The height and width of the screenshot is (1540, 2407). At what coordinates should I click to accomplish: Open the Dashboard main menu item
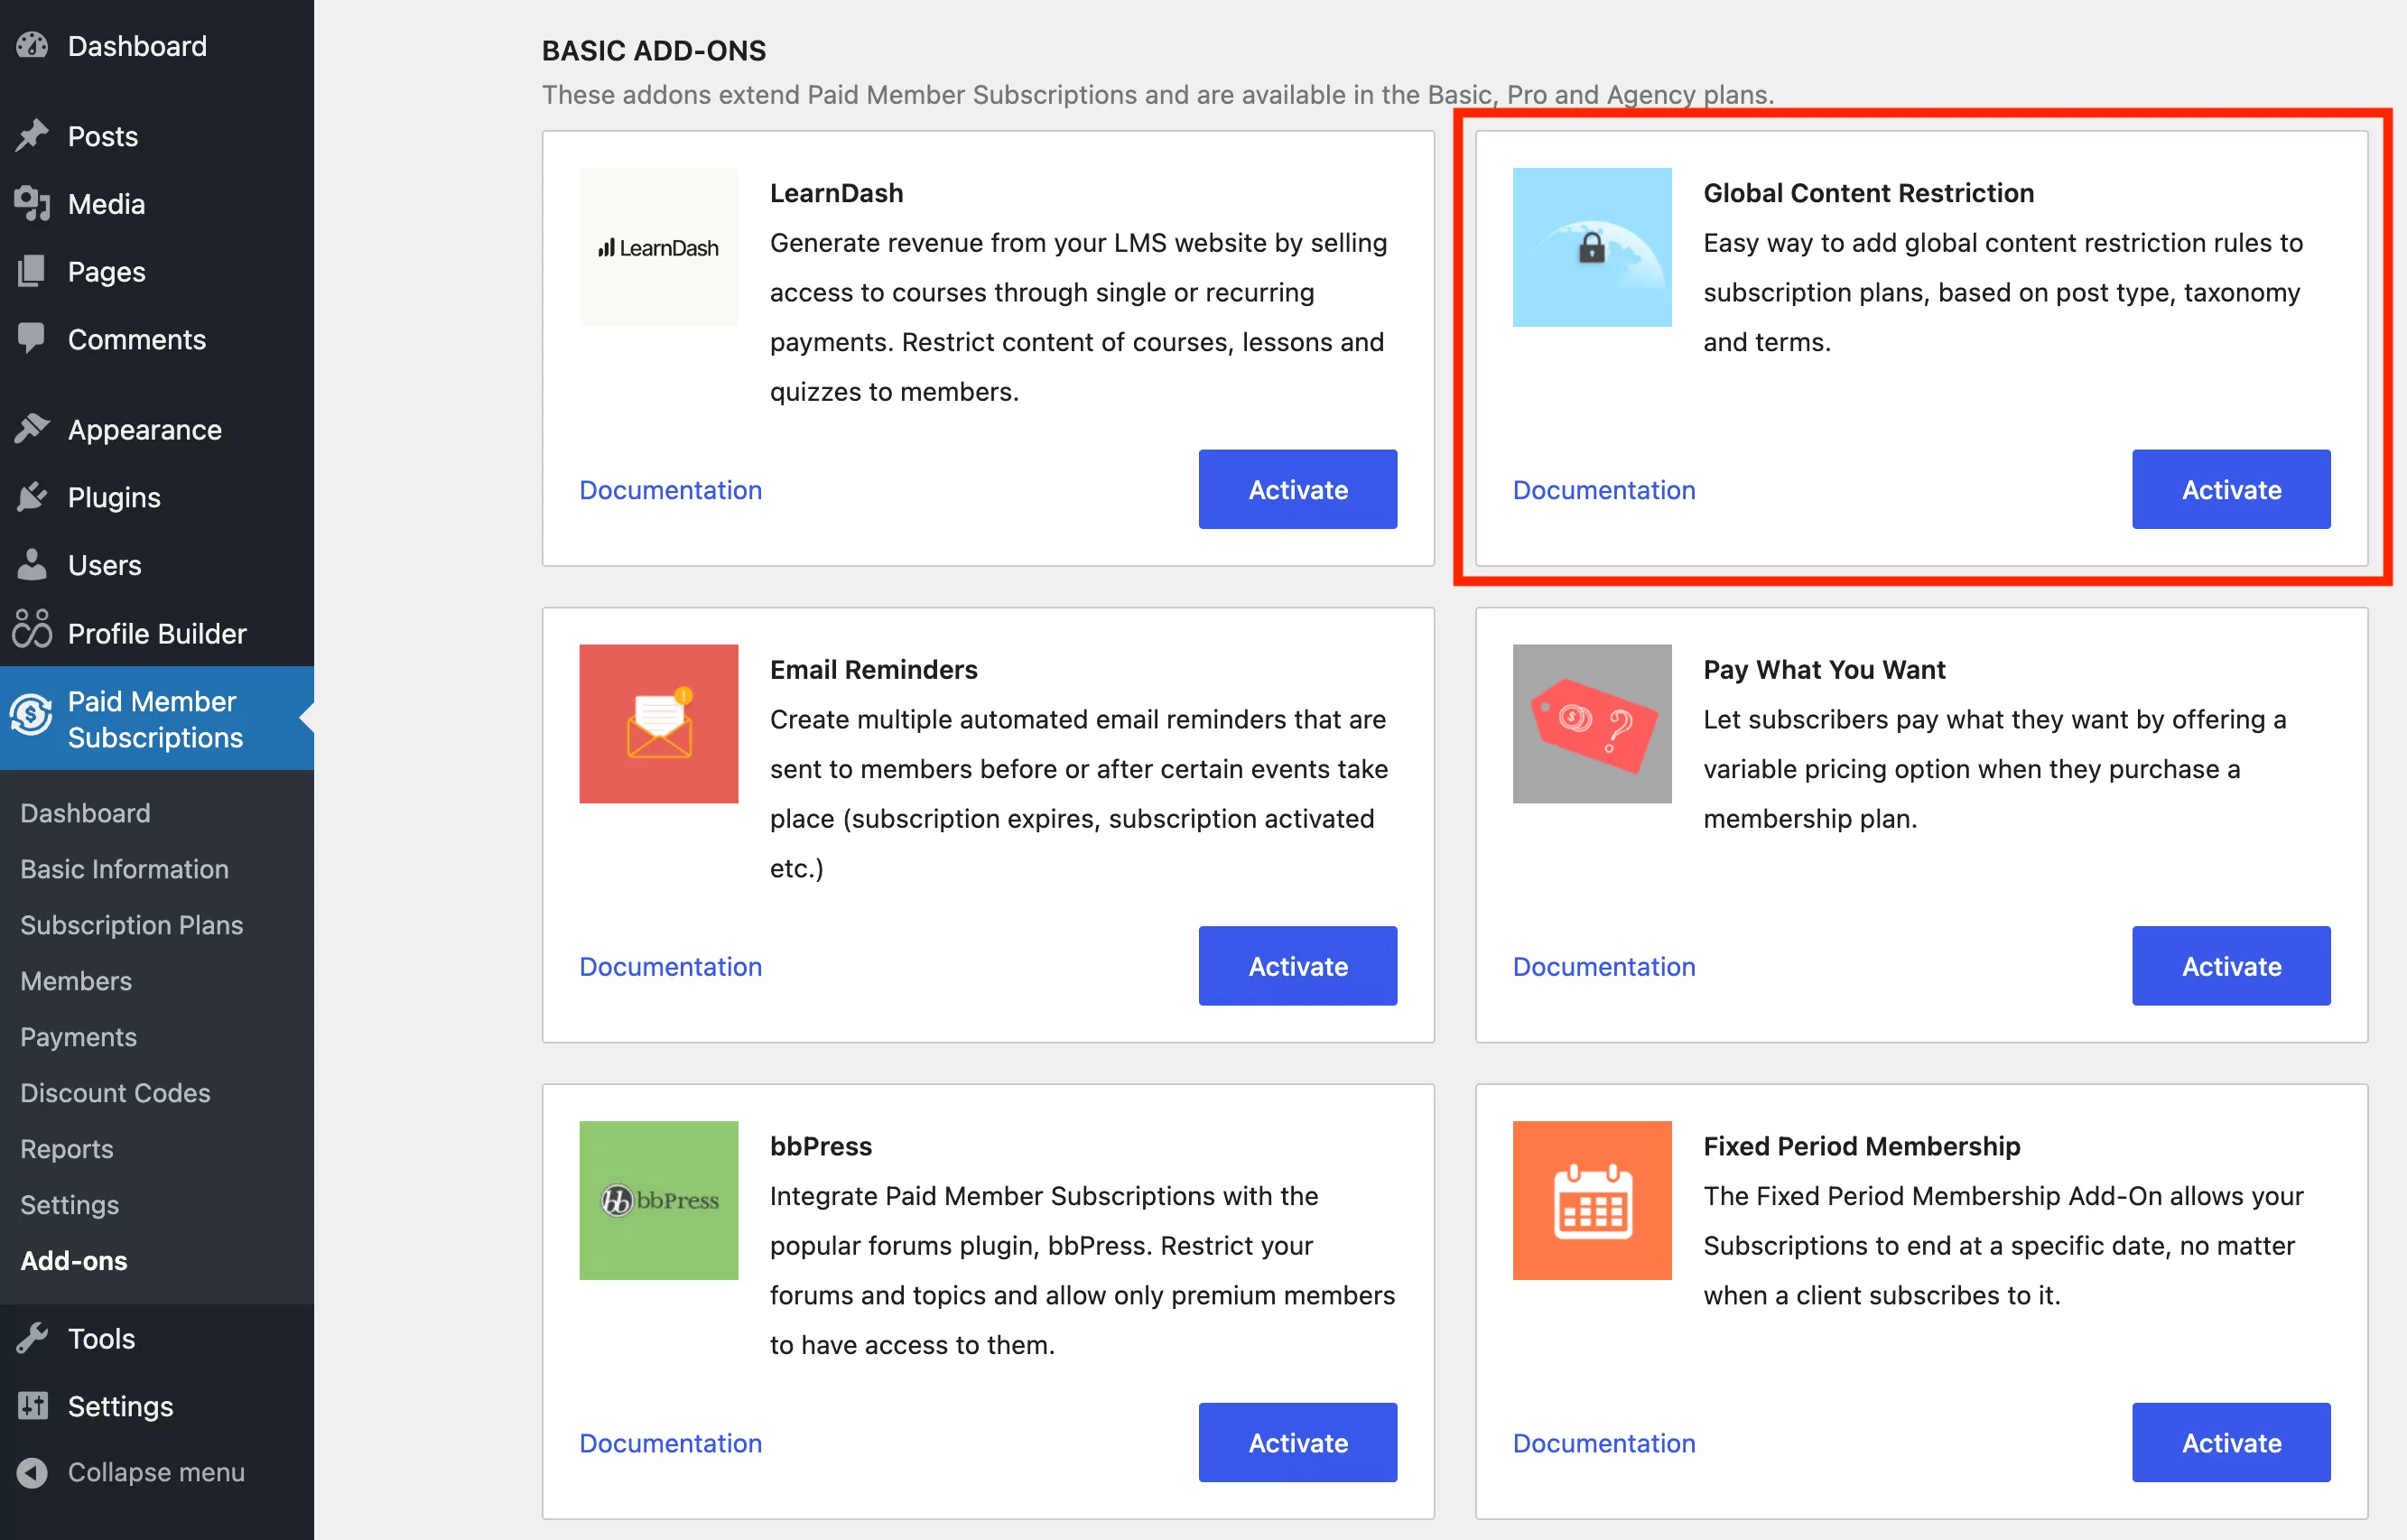pyautogui.click(x=157, y=46)
